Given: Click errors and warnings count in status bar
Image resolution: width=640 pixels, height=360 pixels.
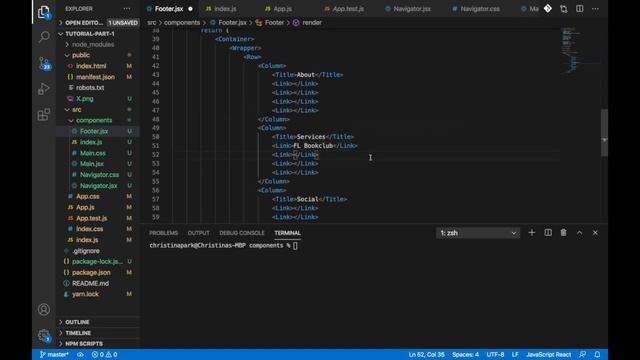Looking at the screenshot, I should coord(104,354).
